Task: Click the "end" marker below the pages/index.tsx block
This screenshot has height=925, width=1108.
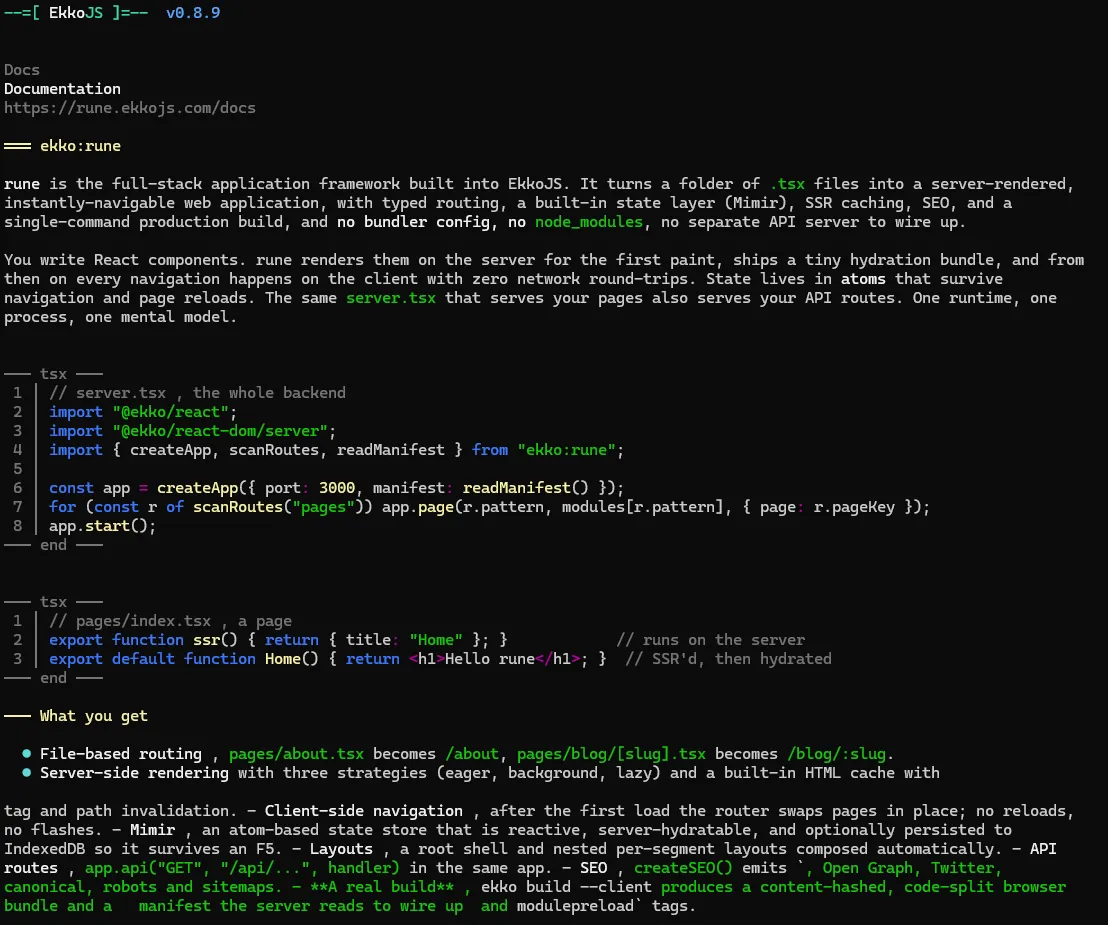Action: [x=54, y=678]
